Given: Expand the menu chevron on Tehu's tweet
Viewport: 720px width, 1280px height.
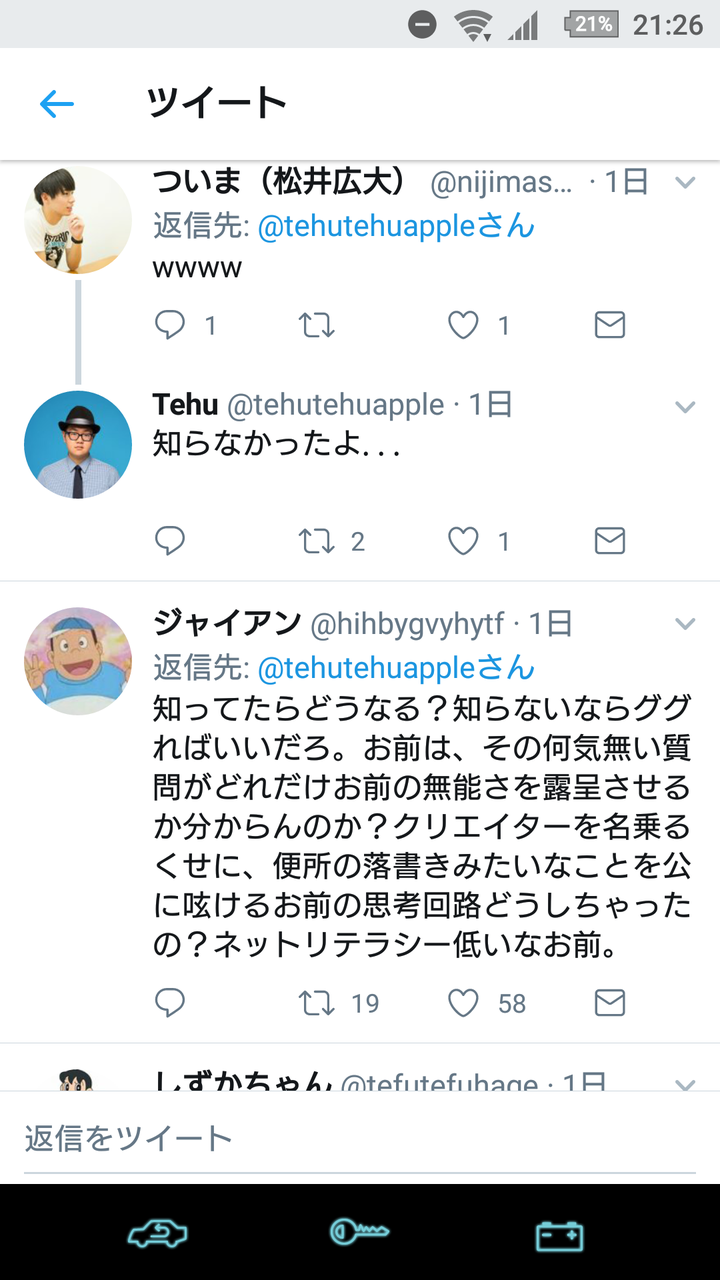Looking at the screenshot, I should tap(685, 407).
